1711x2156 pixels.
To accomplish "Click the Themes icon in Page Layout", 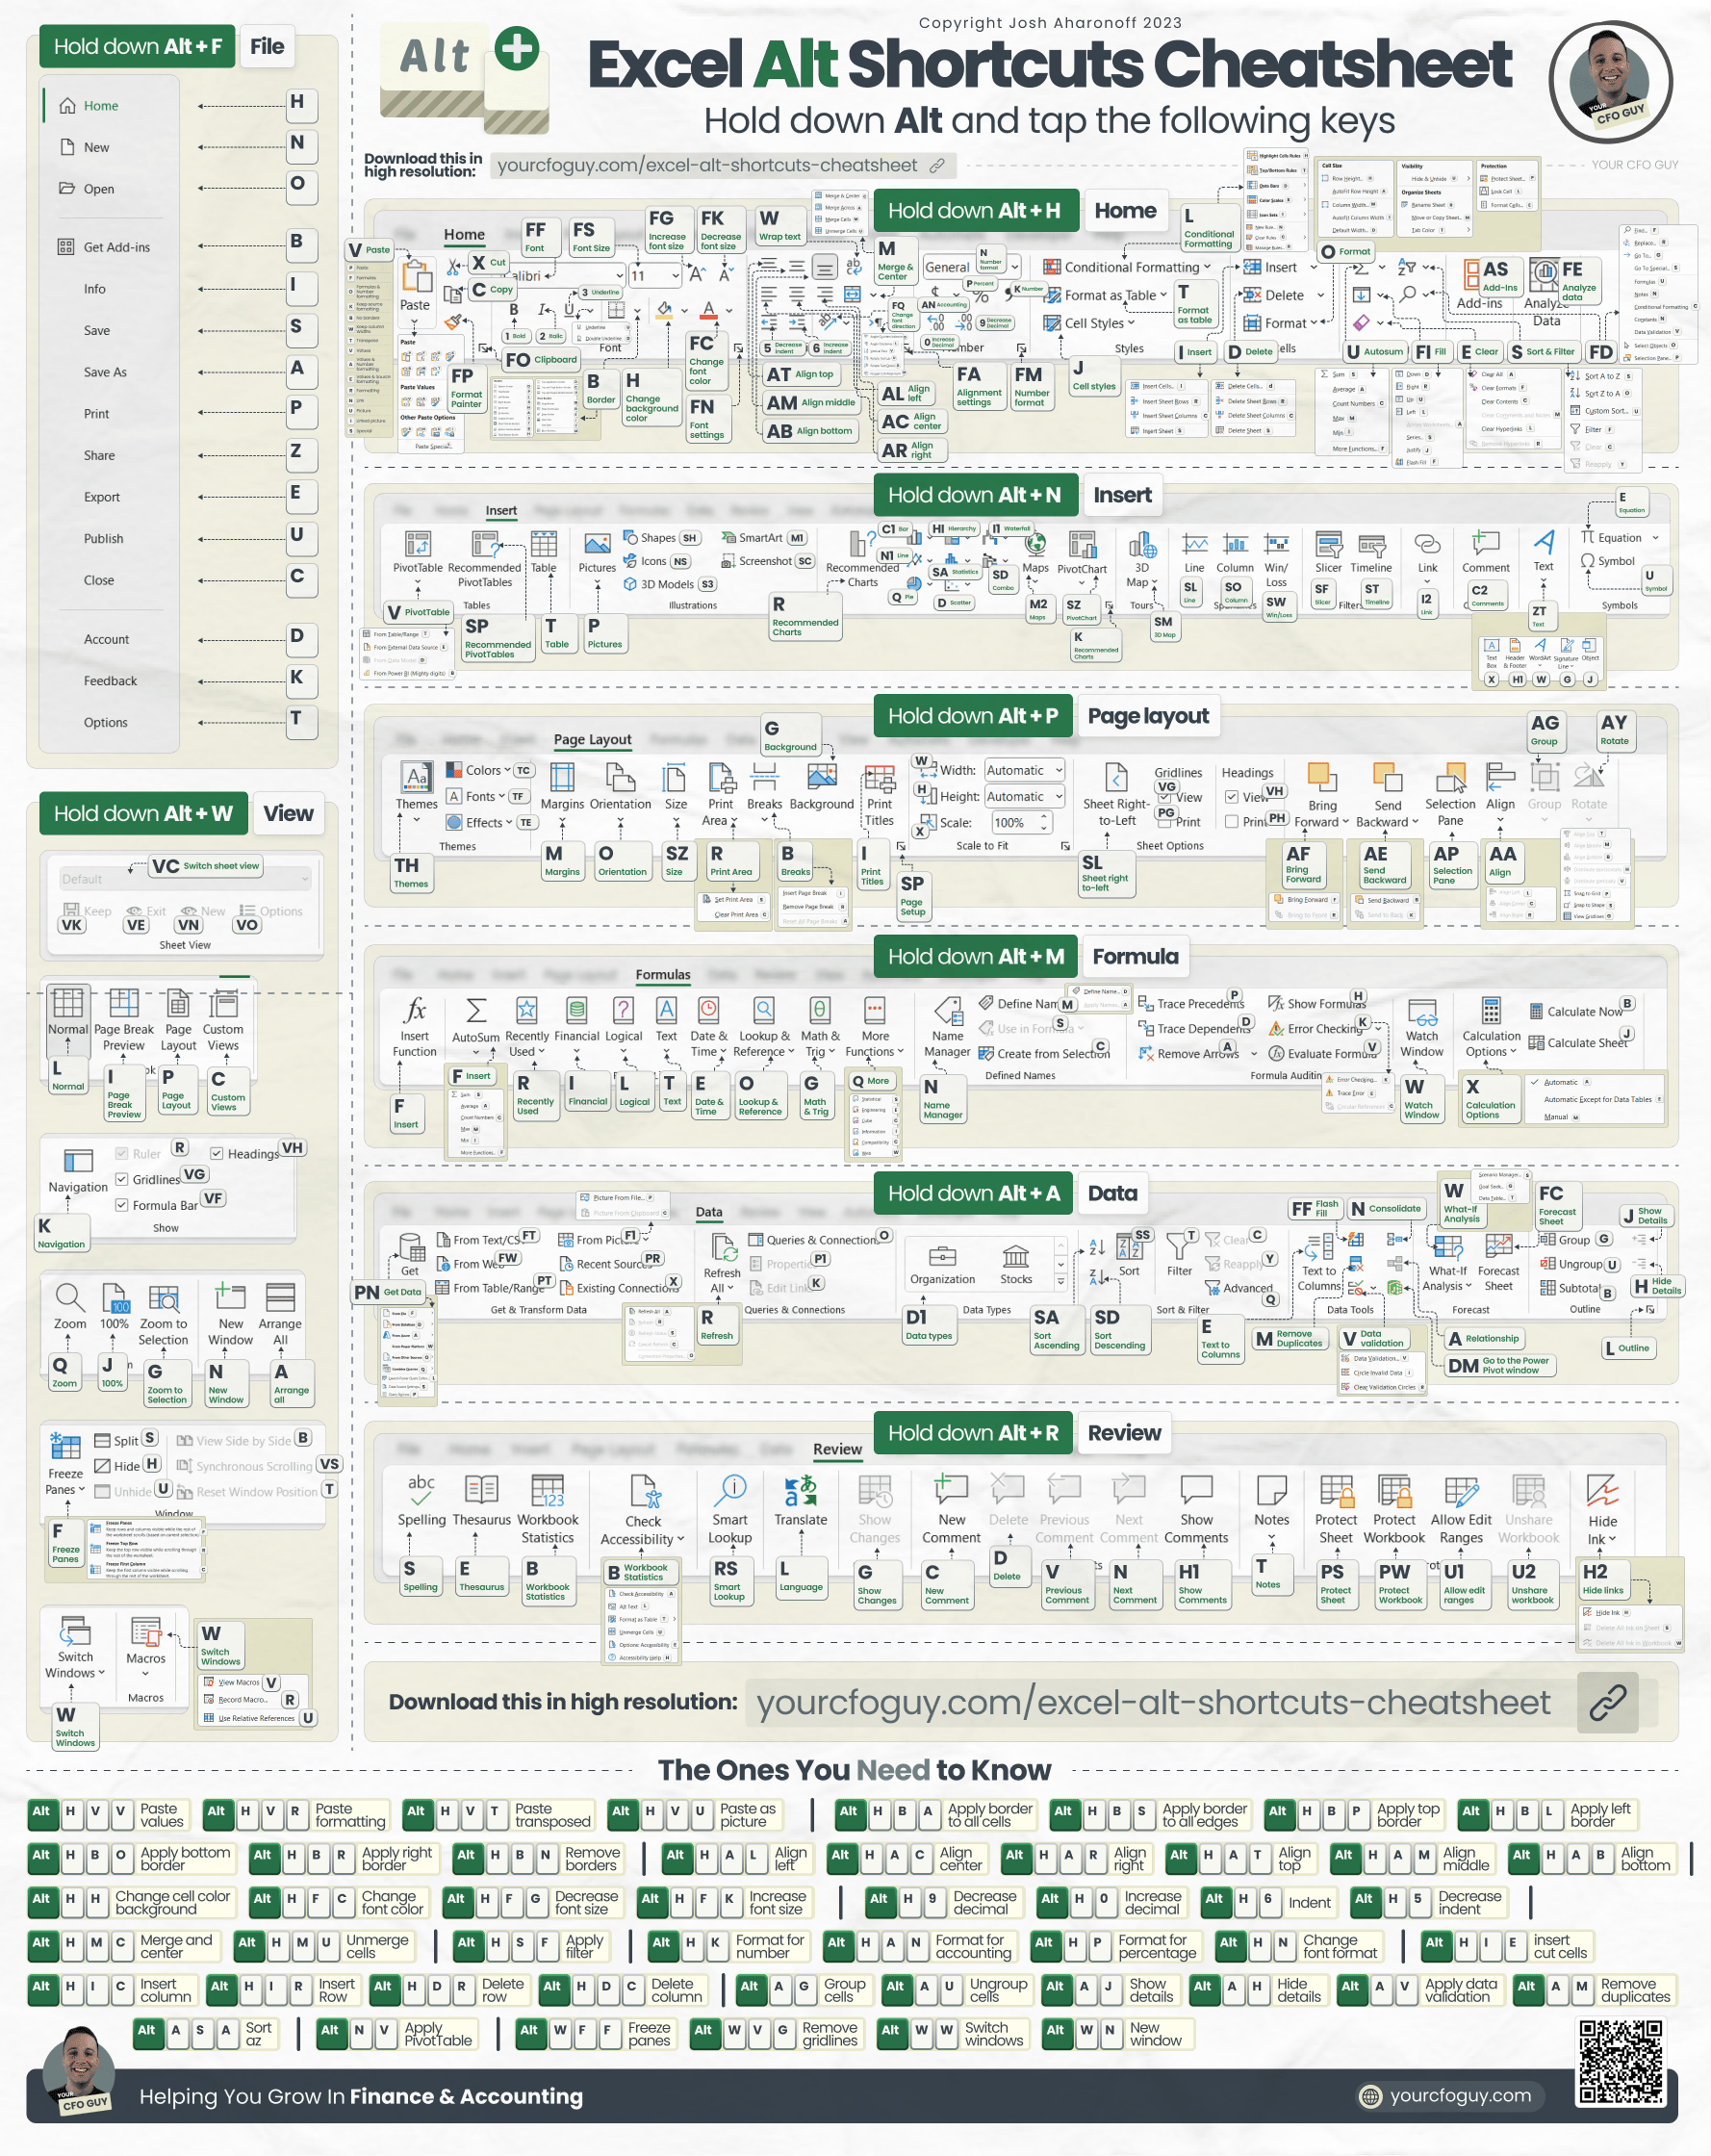I will click(416, 777).
